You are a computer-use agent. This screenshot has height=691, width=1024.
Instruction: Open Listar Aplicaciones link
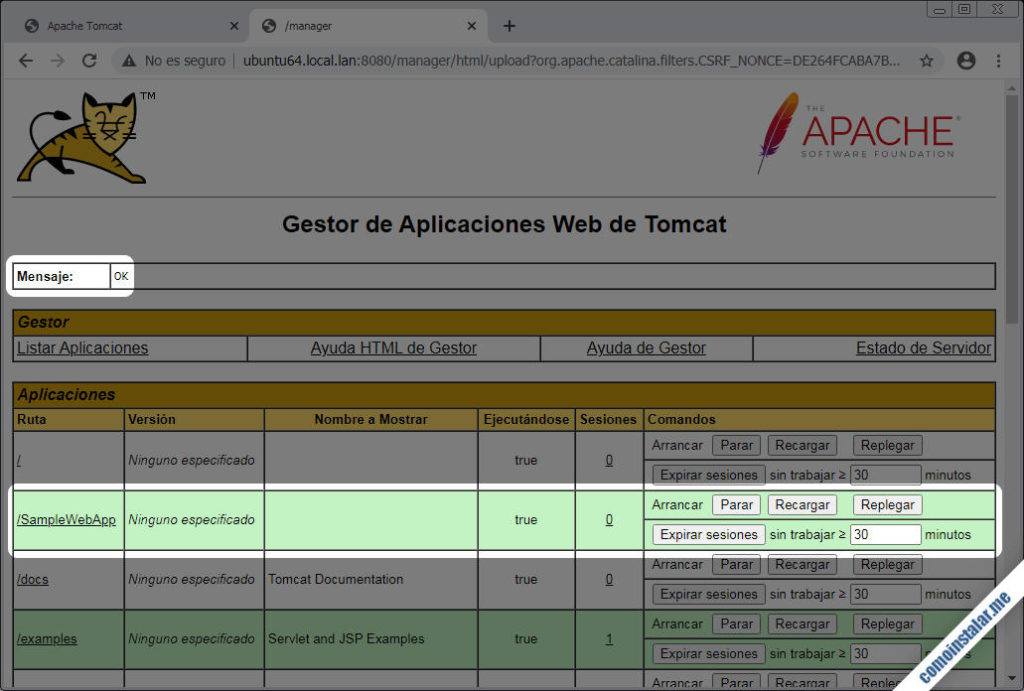[x=82, y=348]
